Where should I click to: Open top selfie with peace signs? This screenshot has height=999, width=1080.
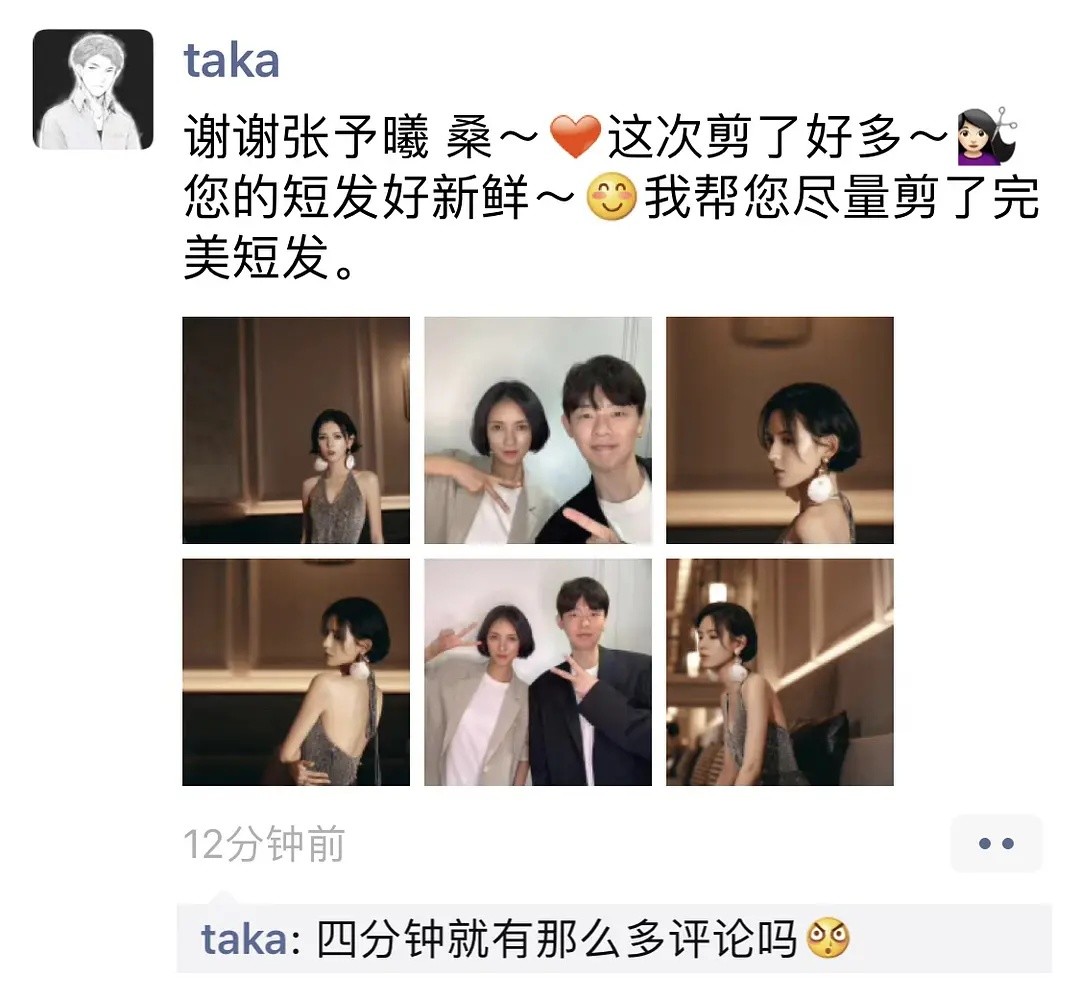pyautogui.click(x=538, y=431)
